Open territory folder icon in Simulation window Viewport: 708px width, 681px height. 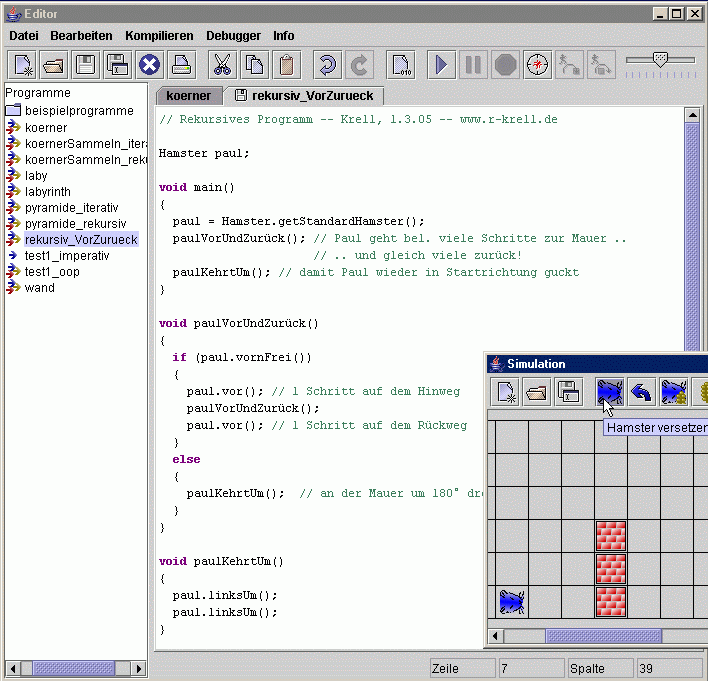point(537,392)
